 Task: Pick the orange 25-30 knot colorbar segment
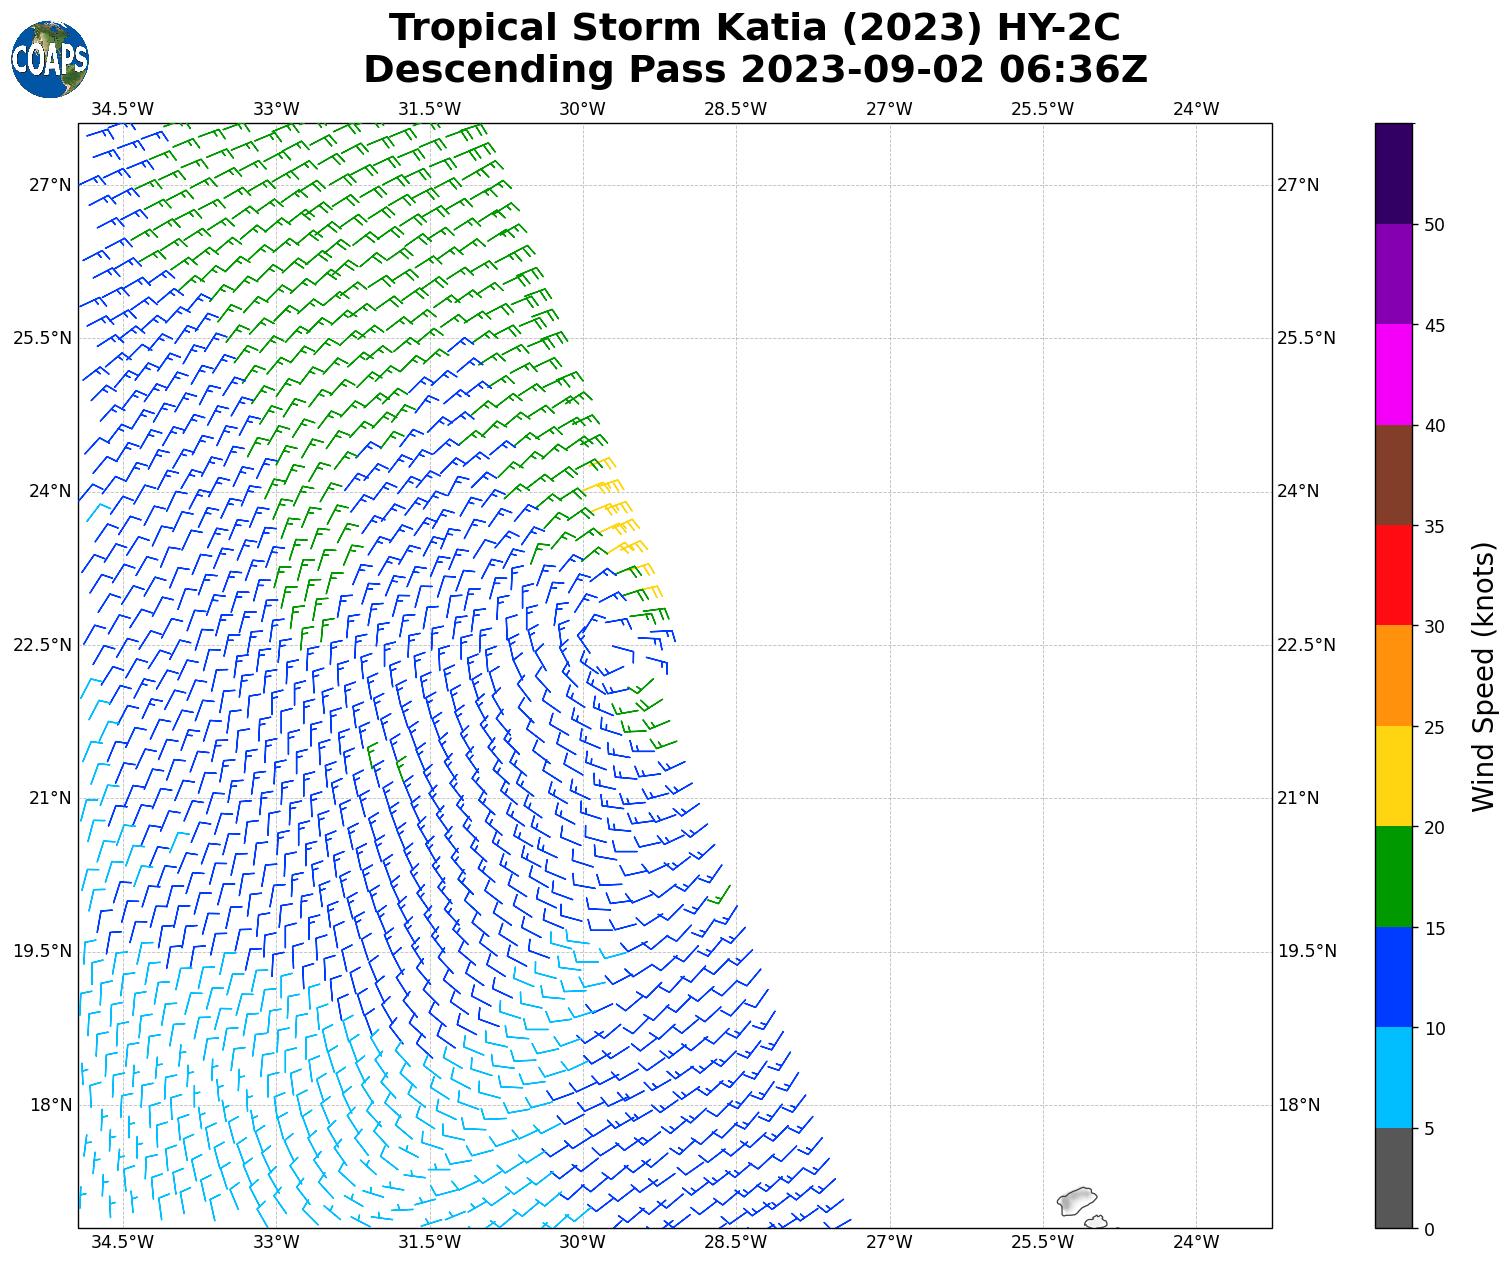pos(1393,675)
